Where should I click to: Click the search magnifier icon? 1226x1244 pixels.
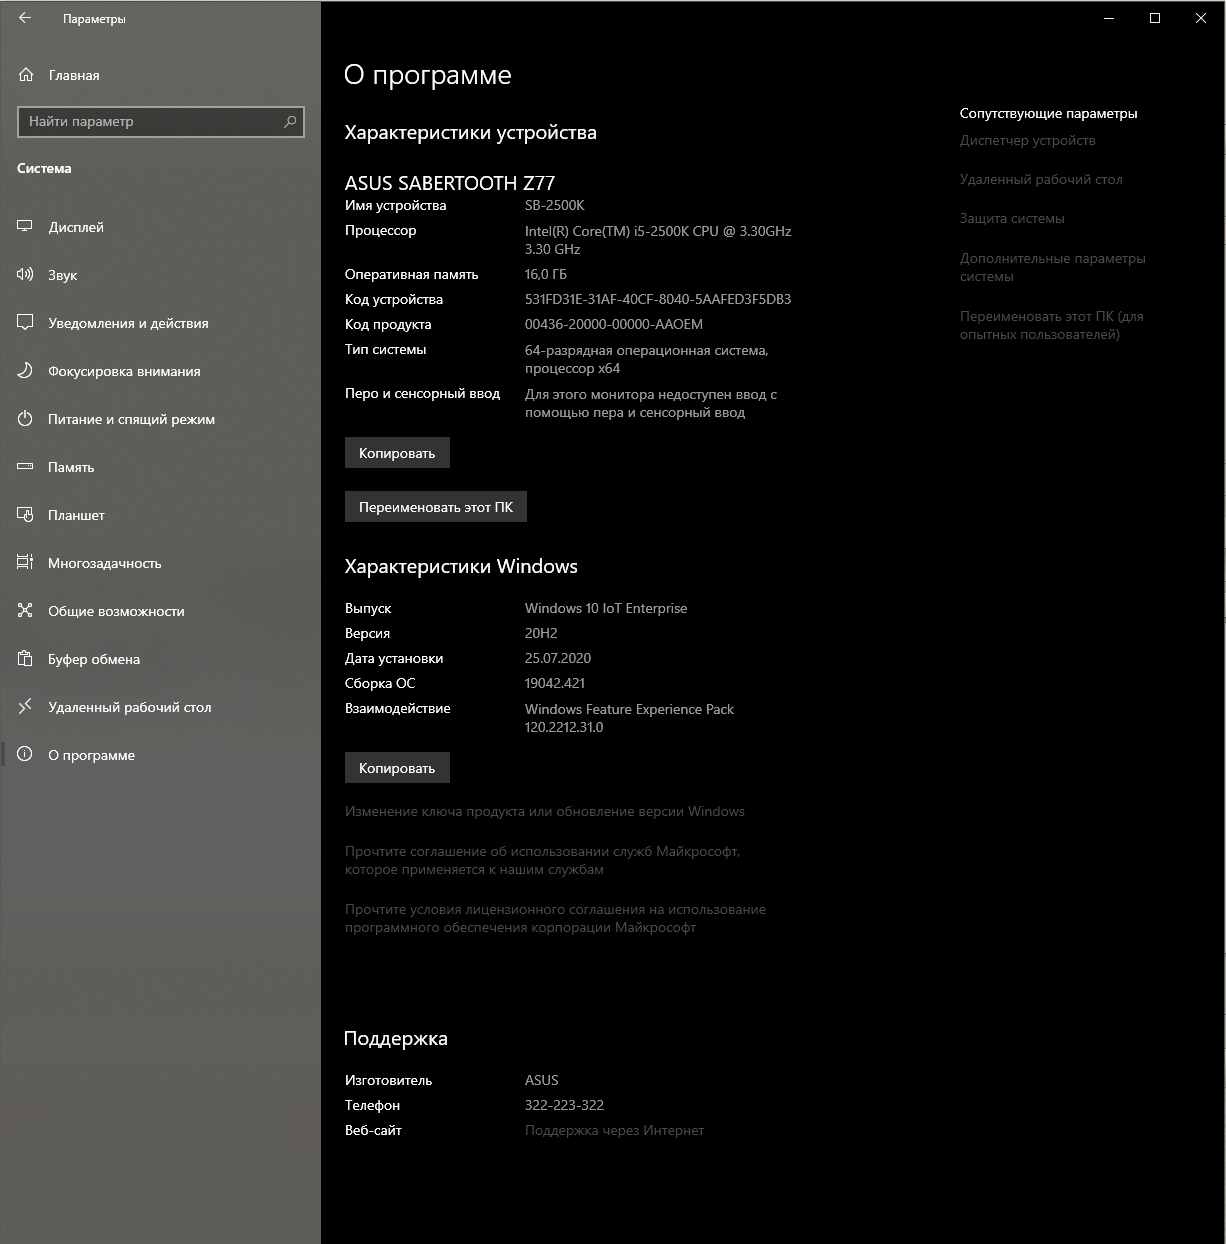coord(290,121)
